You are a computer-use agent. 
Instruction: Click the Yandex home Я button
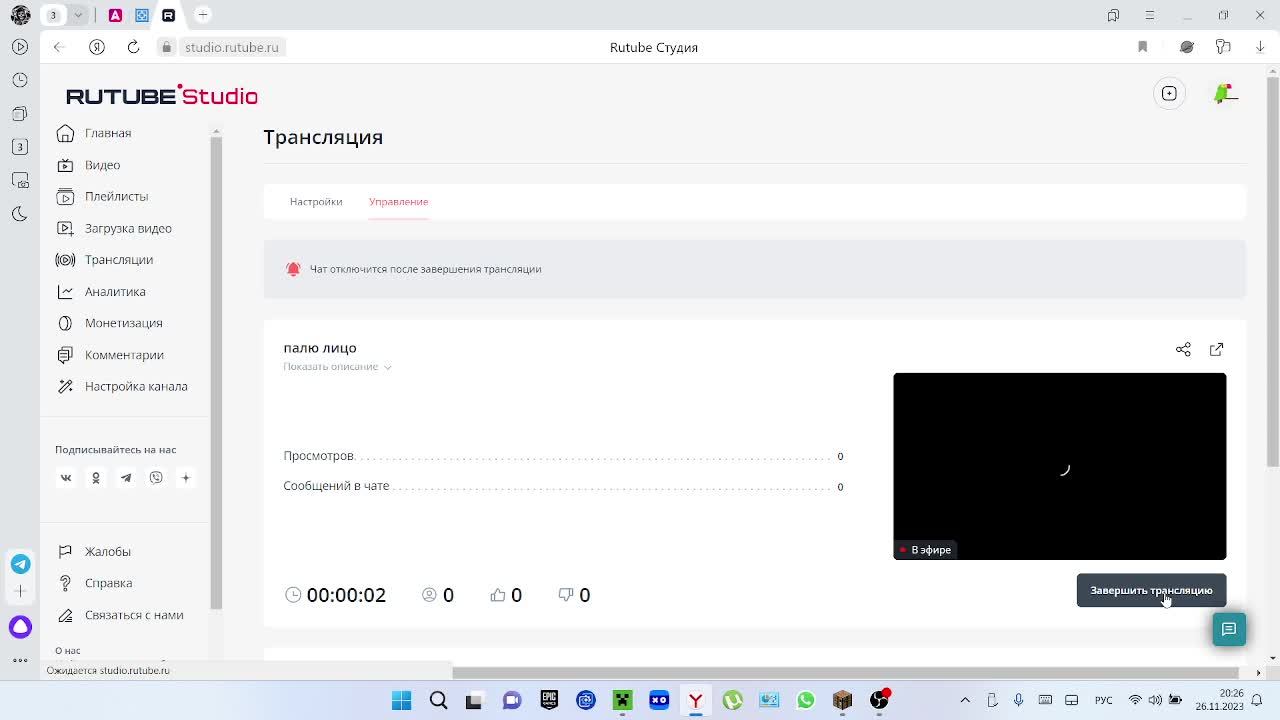[x=97, y=47]
